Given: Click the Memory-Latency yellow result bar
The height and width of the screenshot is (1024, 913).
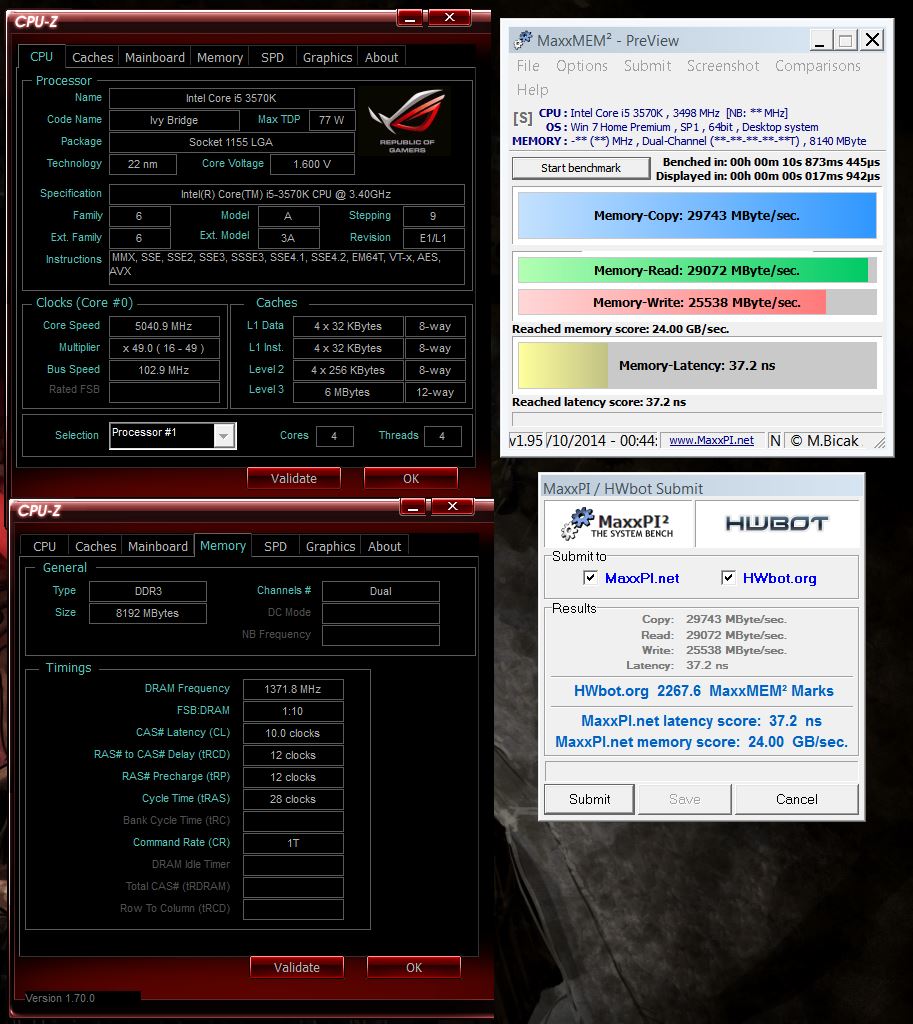Looking at the screenshot, I should (x=697, y=366).
